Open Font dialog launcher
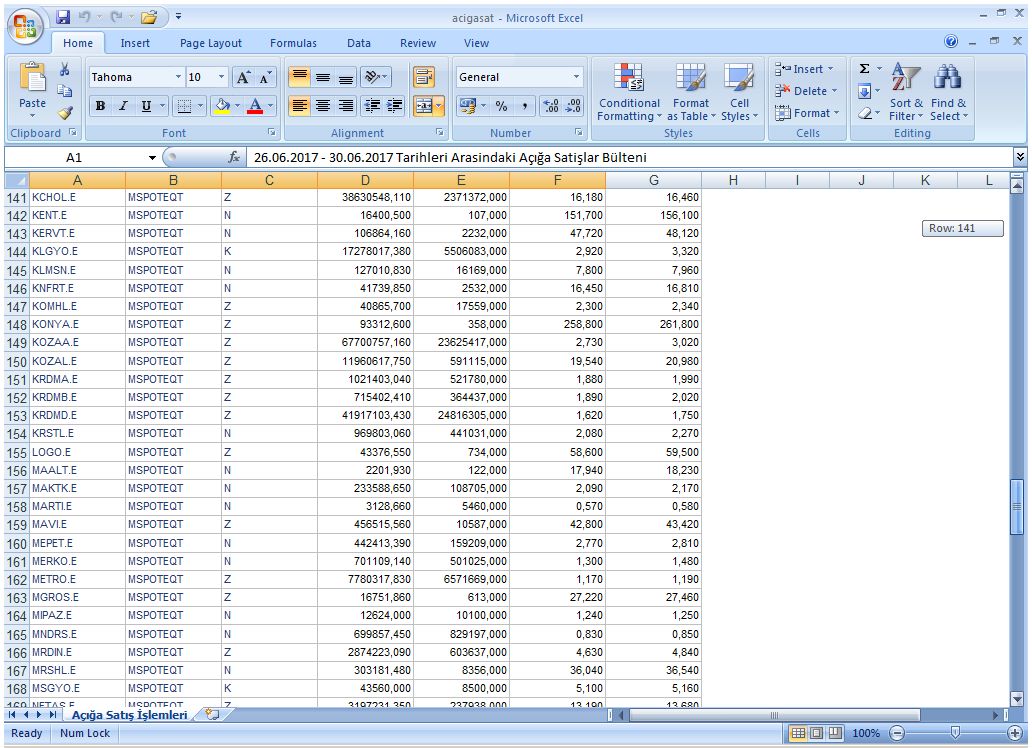This screenshot has width=1032, height=748. [x=271, y=132]
